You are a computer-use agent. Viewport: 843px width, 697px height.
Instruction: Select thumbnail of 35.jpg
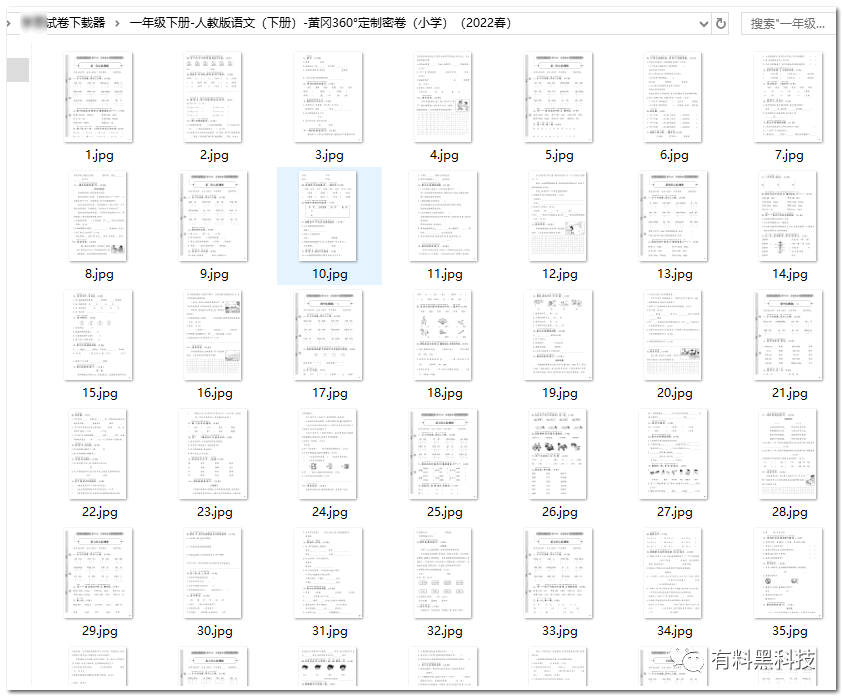tap(788, 573)
